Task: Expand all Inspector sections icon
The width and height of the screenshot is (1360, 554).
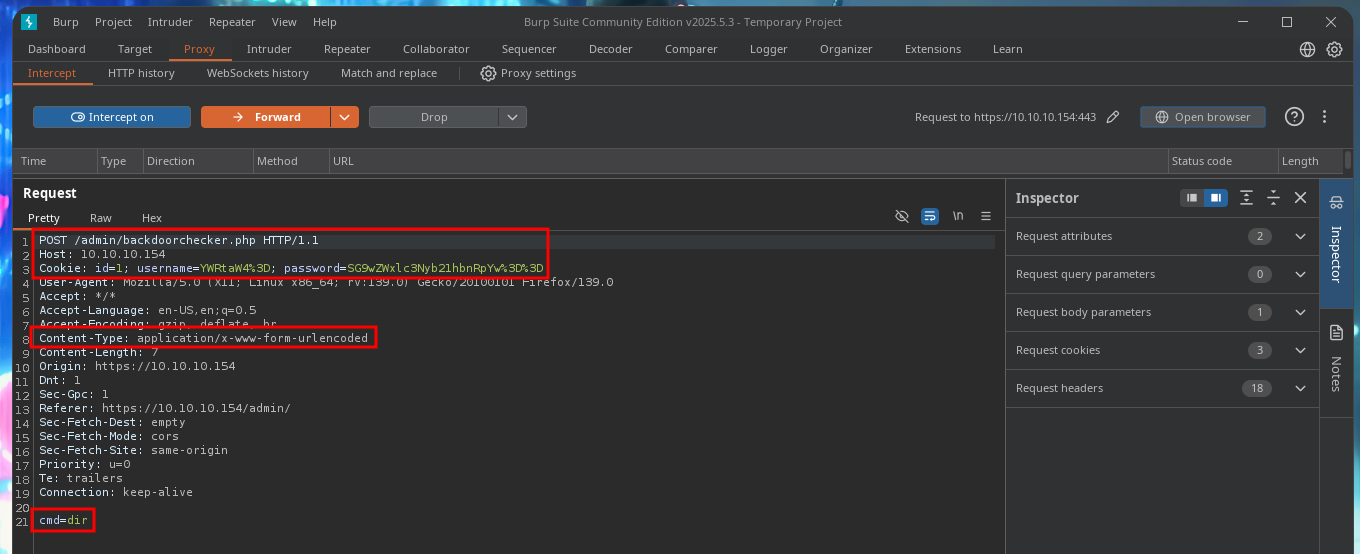Action: point(1247,198)
